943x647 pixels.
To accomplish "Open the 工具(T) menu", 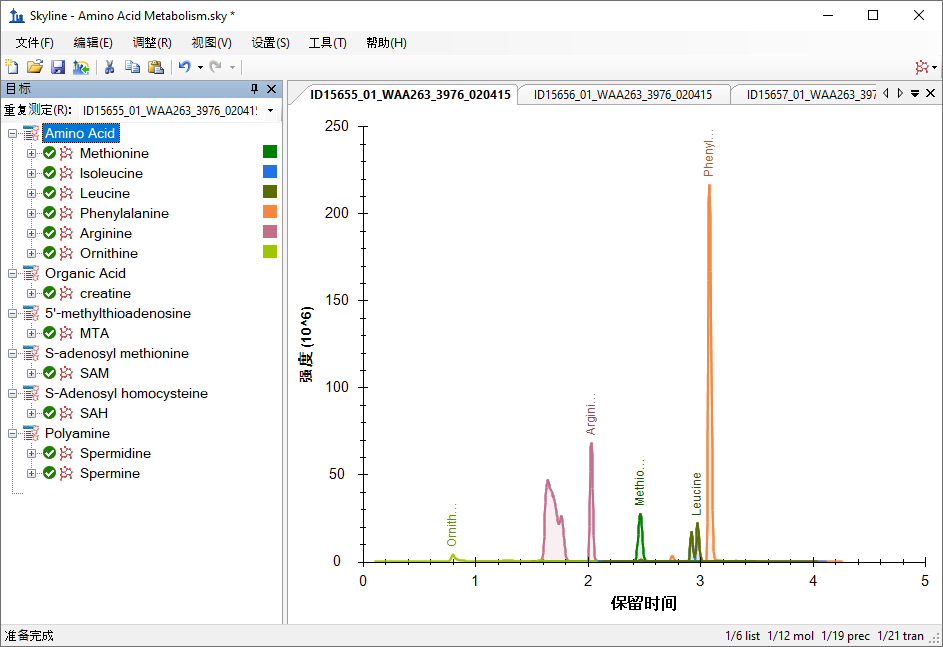I will click(327, 43).
